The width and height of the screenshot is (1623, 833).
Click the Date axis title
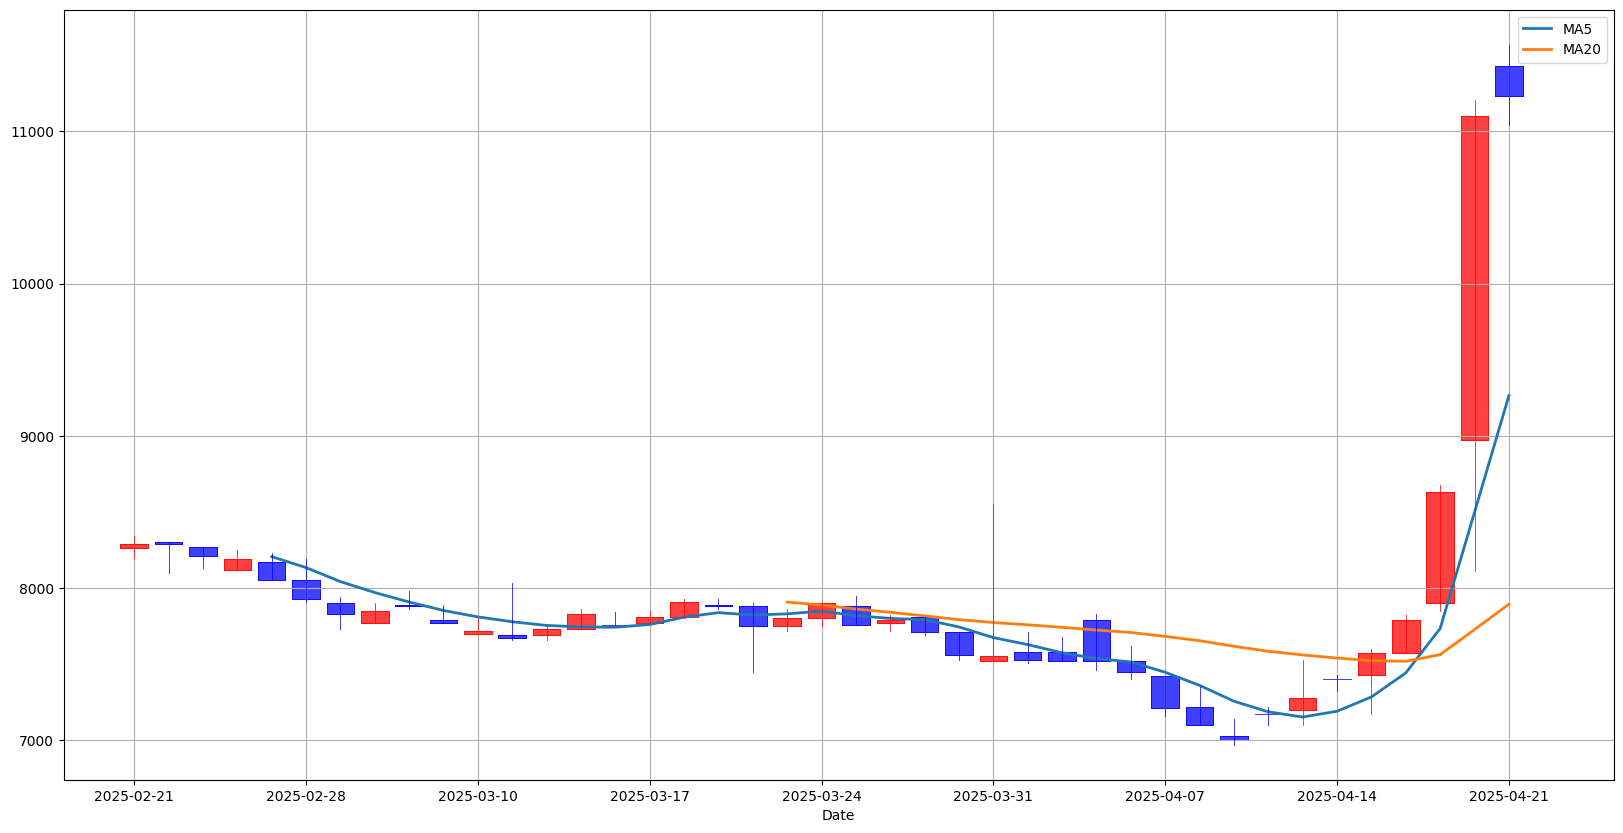pyautogui.click(x=838, y=815)
